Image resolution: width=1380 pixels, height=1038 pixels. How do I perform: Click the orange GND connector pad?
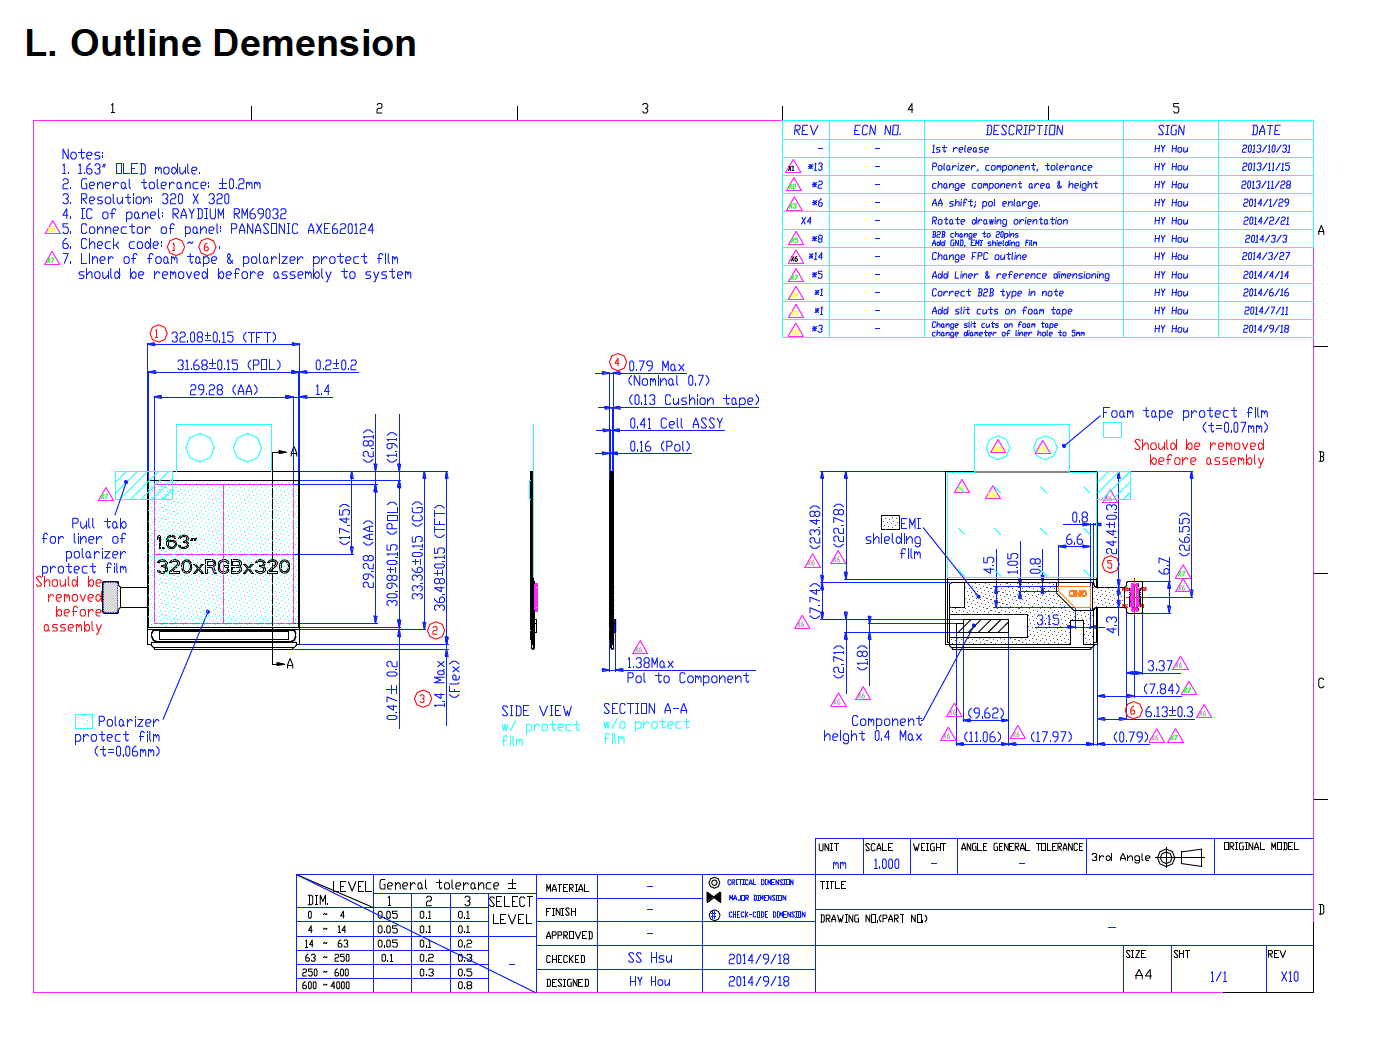[1077, 594]
